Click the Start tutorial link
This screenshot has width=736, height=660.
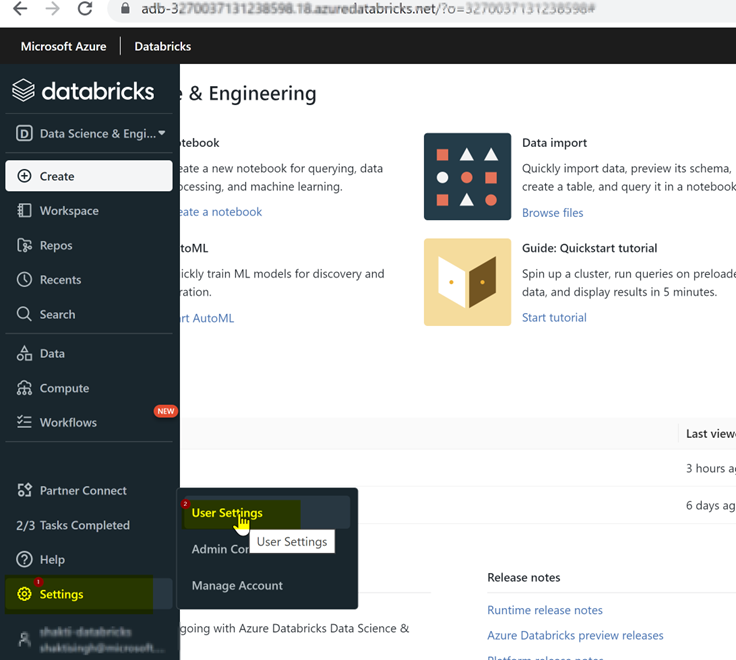[554, 318]
